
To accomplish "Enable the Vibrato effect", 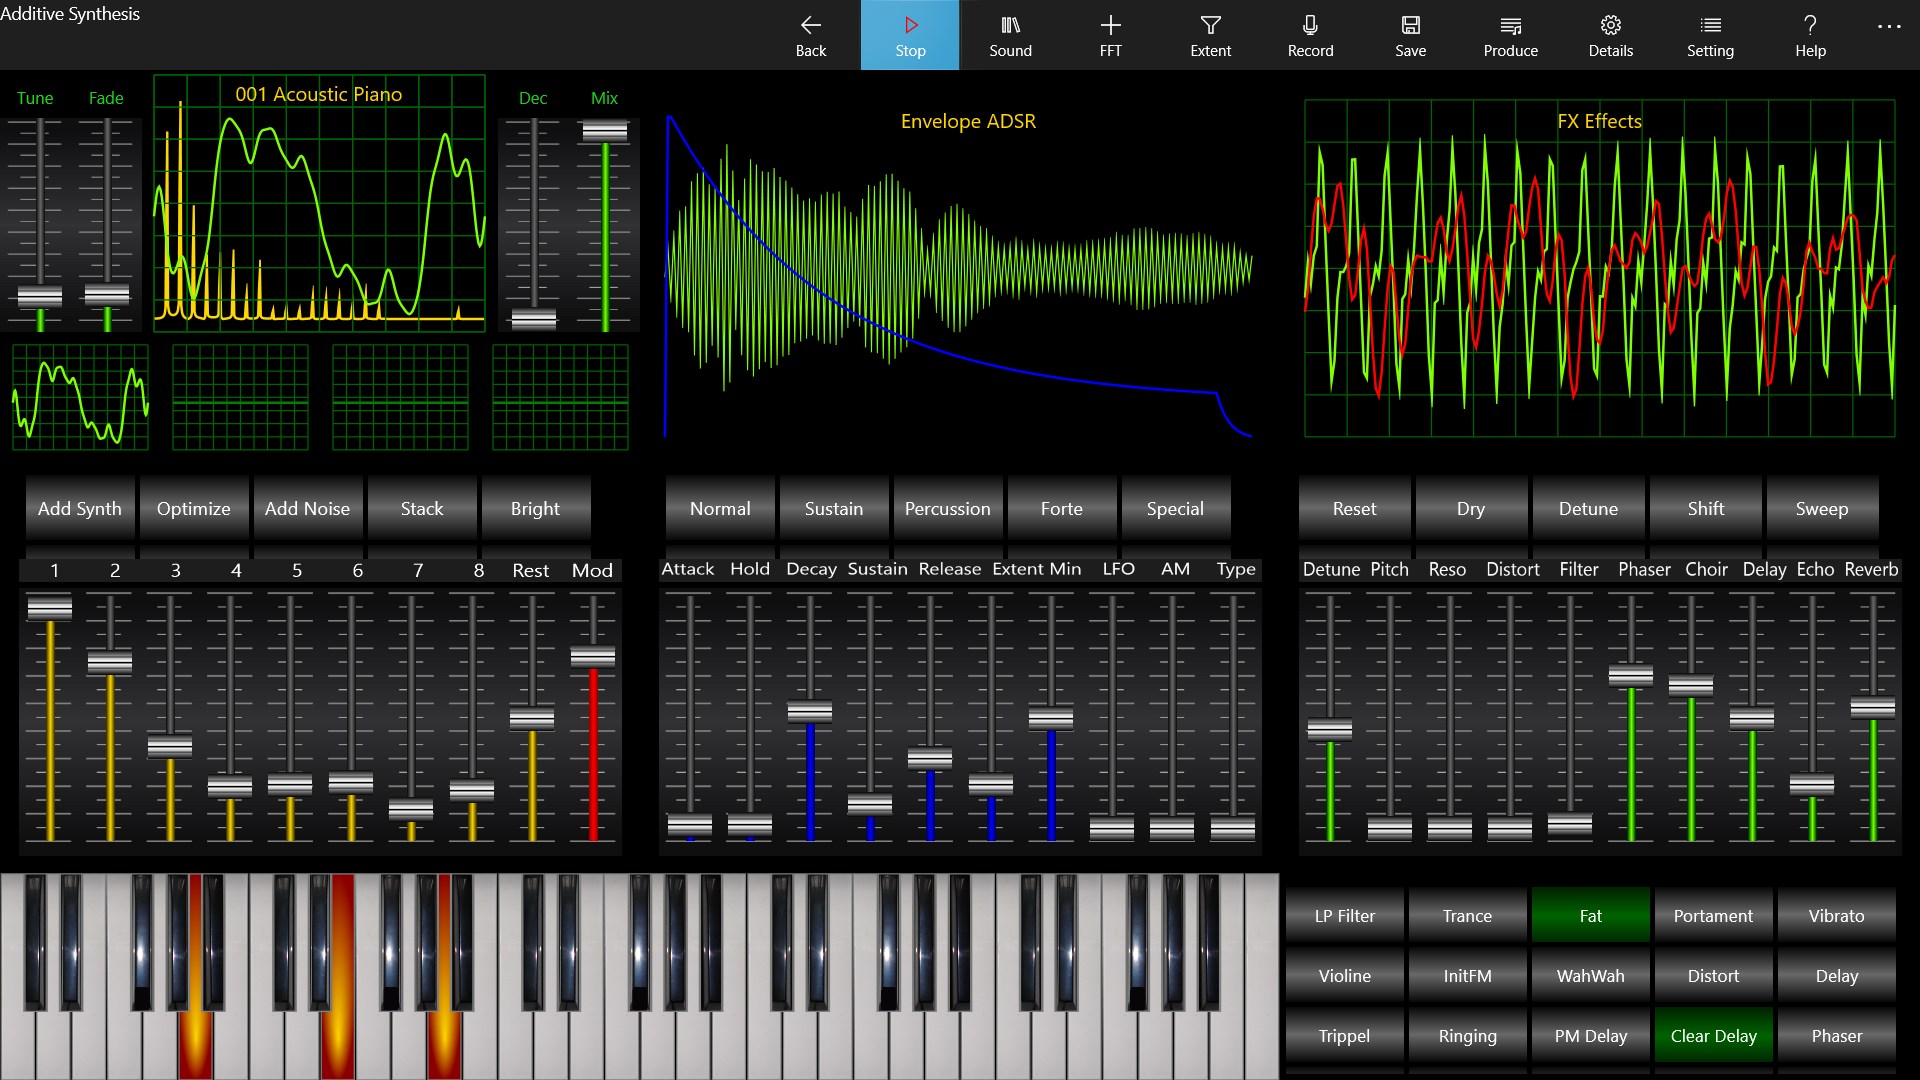I will click(1836, 915).
